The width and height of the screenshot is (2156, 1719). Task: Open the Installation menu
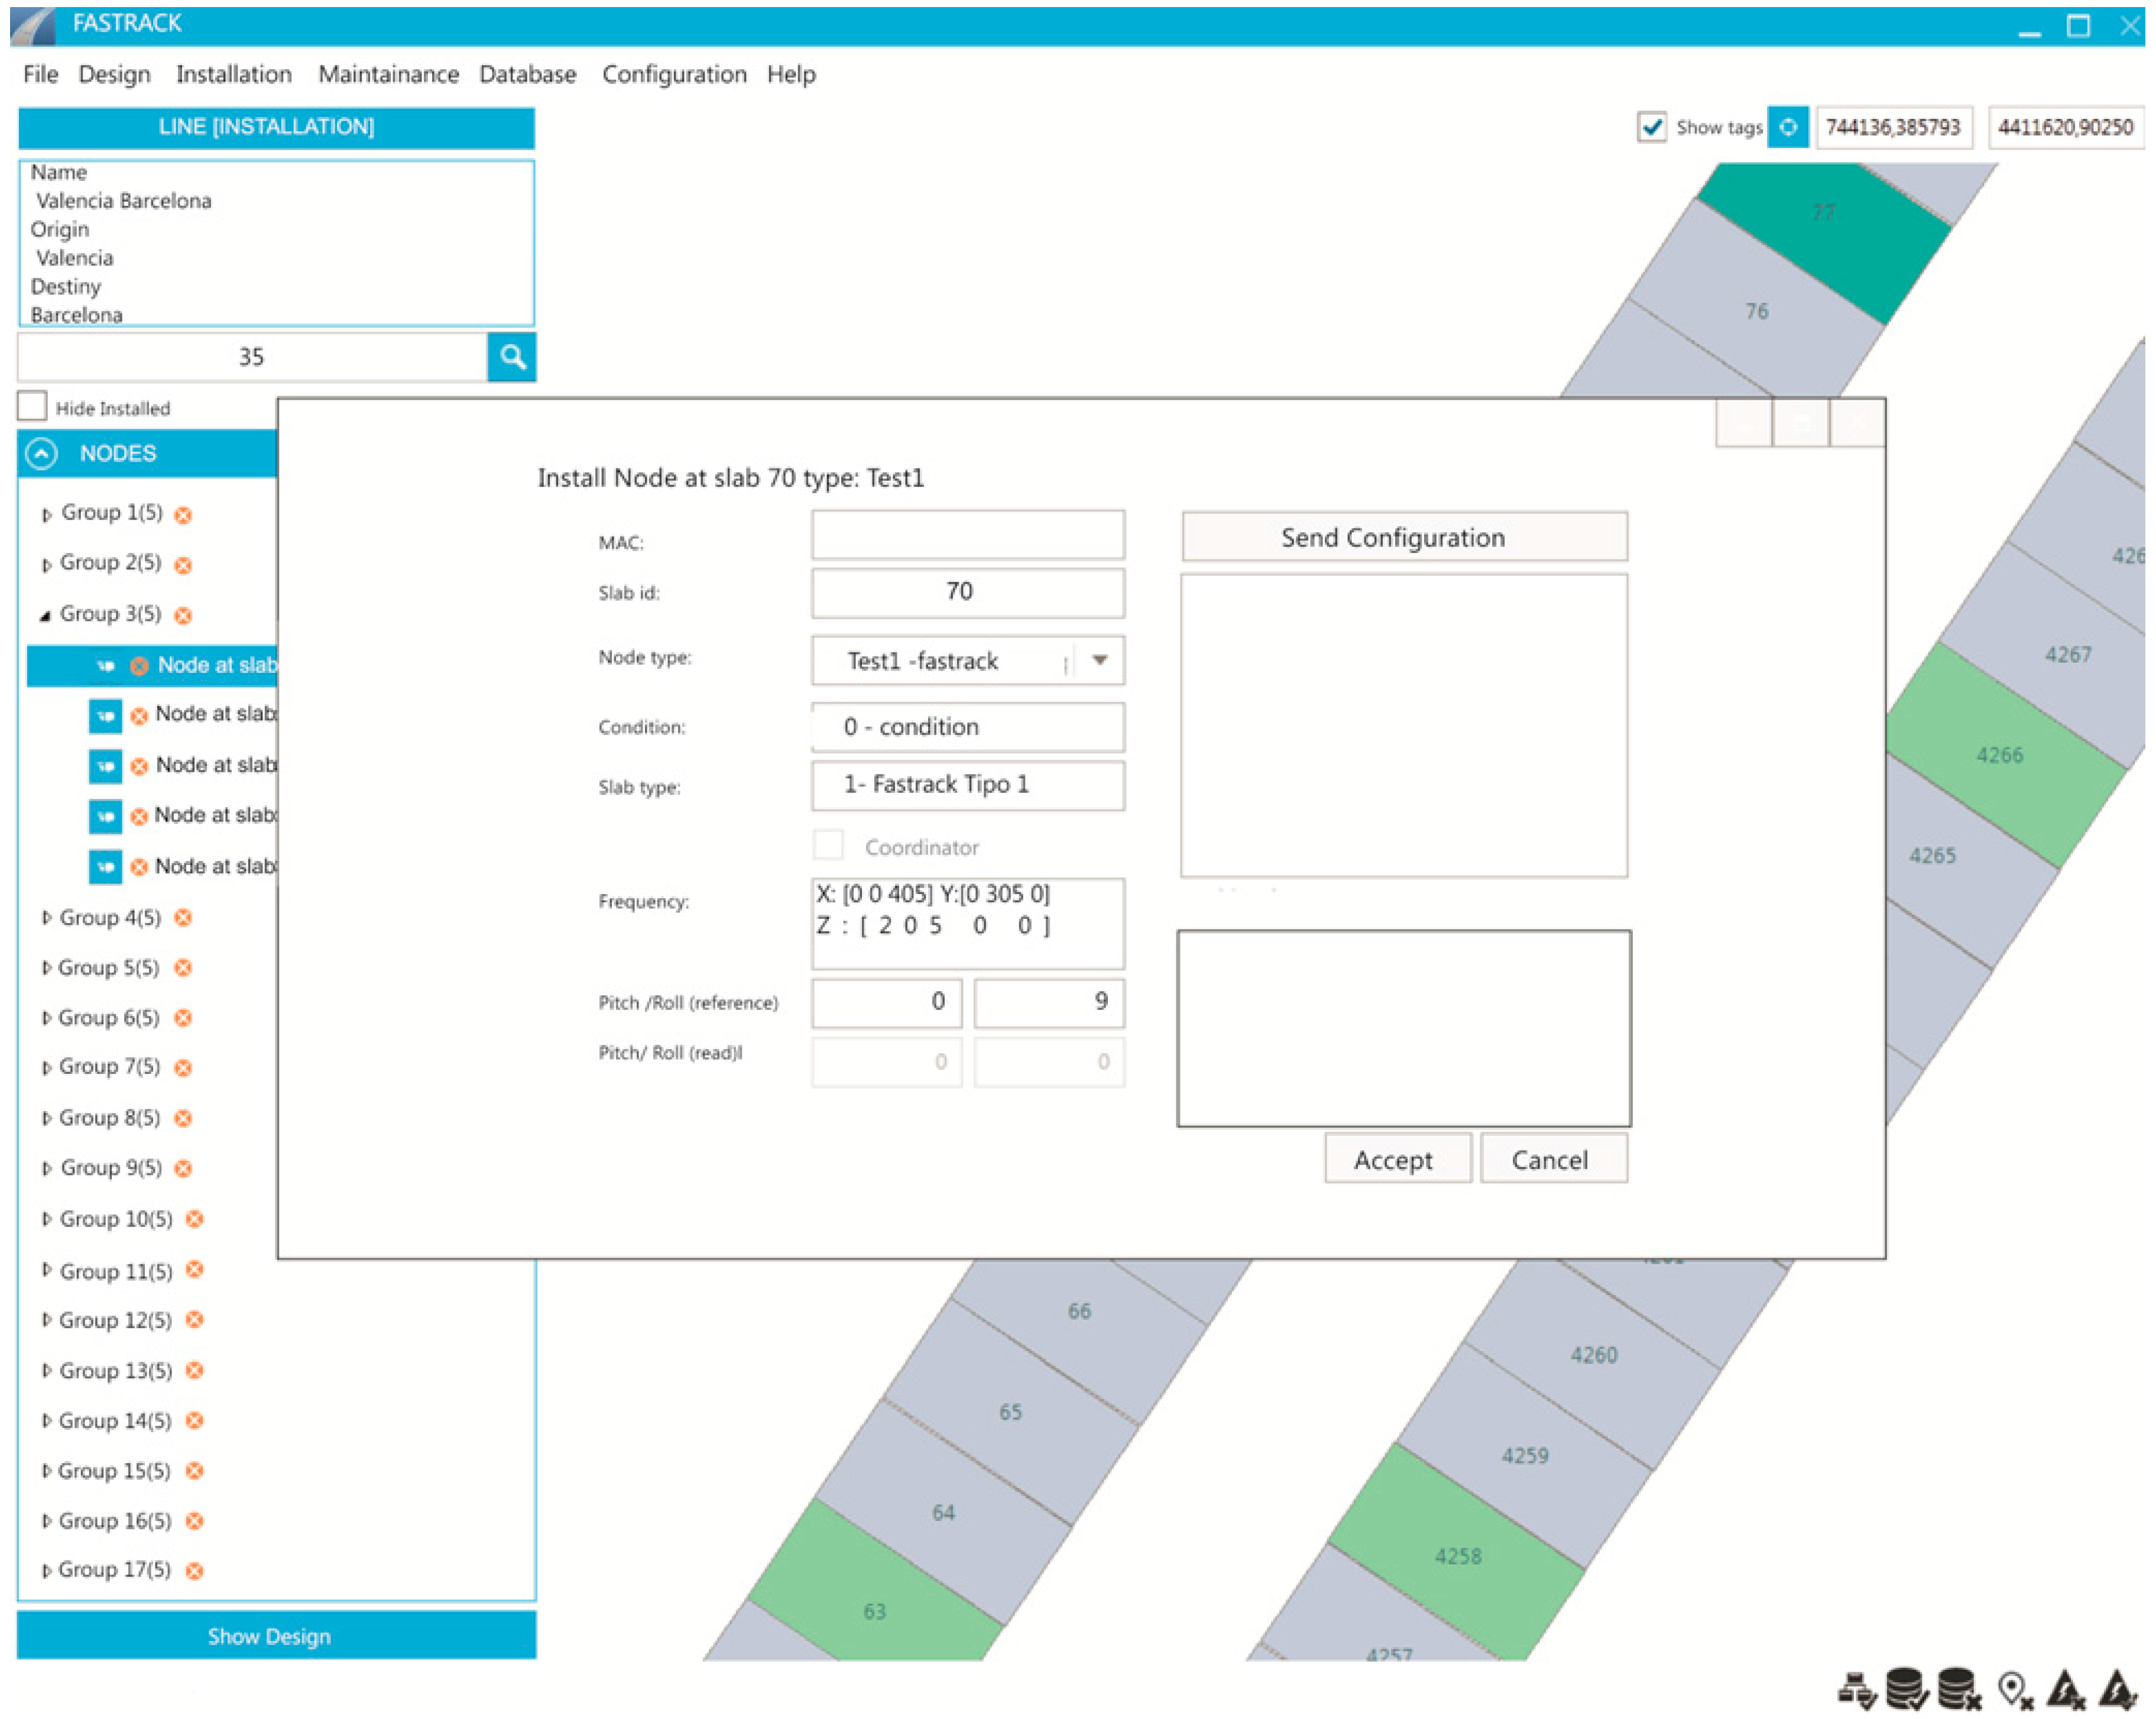click(234, 74)
